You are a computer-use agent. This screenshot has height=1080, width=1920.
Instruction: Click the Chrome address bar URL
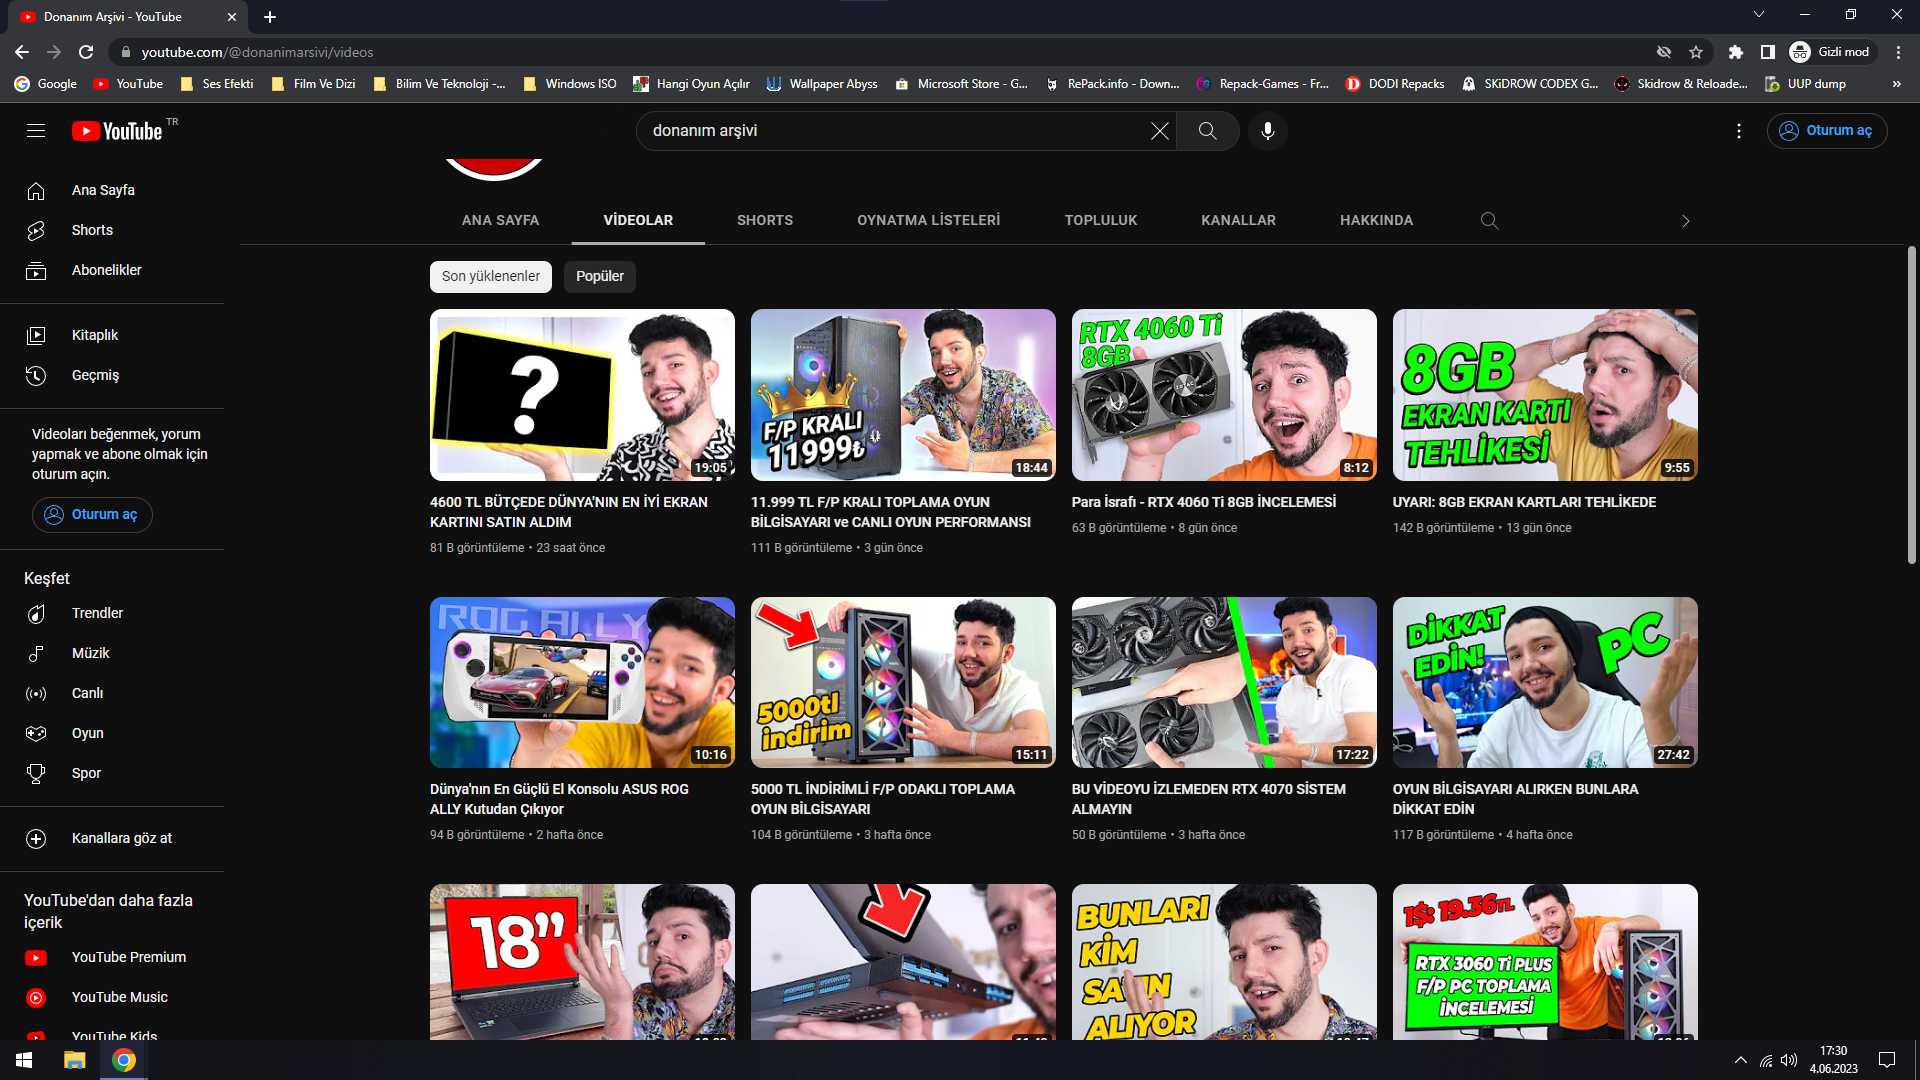(258, 52)
